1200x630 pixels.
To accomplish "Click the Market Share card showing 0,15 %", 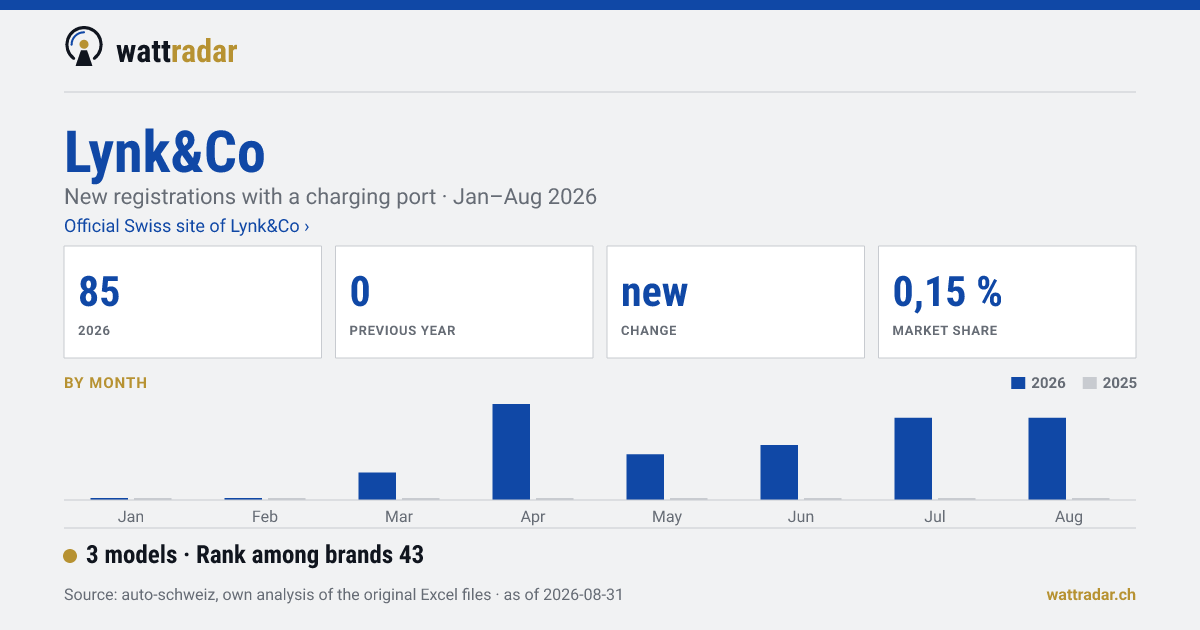I will (x=1007, y=302).
